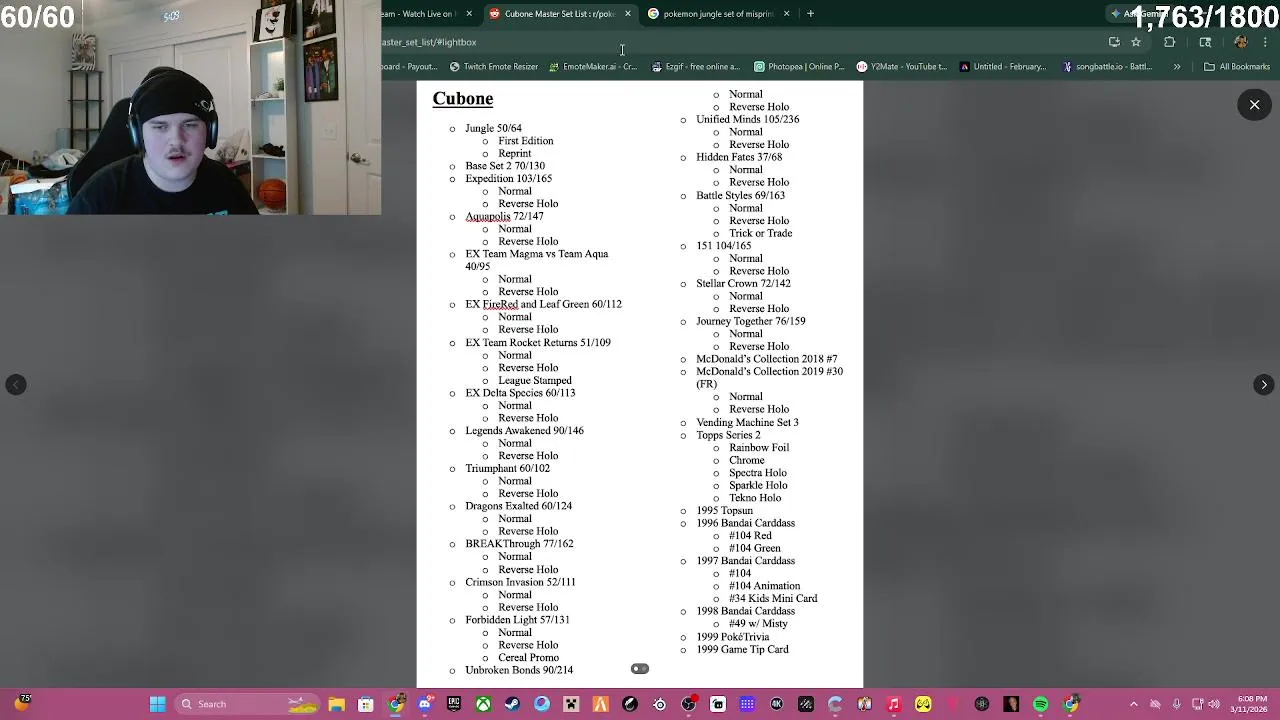Viewport: 1280px width, 720px height.
Task: Open Spotify from the taskbar
Action: point(1041,704)
